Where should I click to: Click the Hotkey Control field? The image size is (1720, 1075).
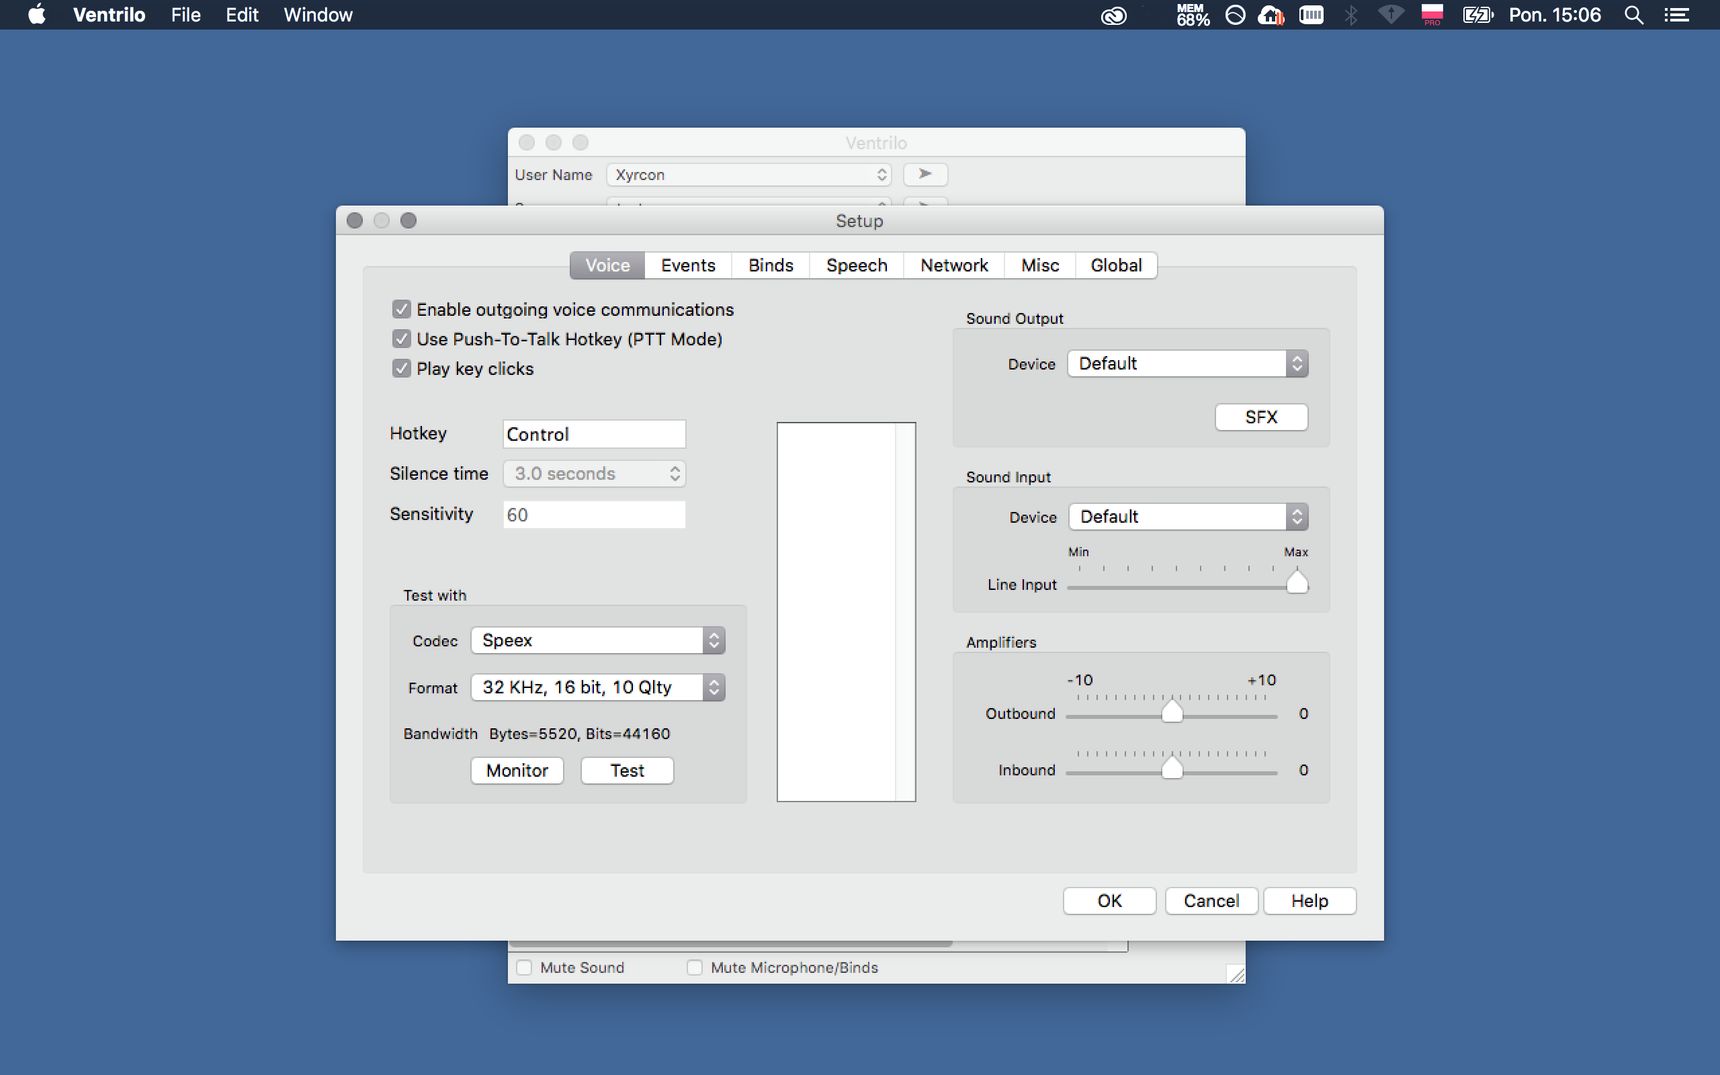594,434
